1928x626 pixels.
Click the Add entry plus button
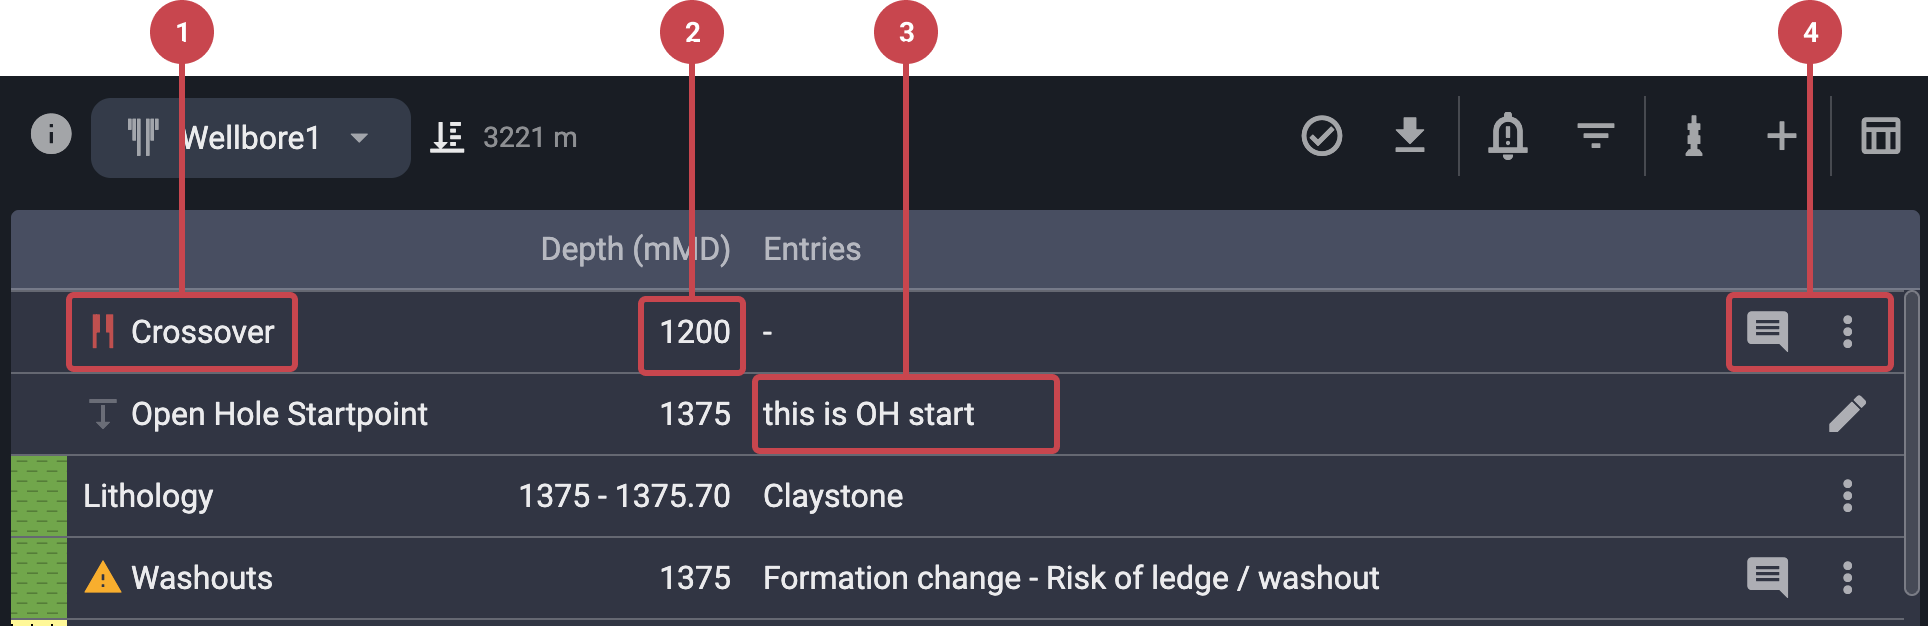tap(1781, 137)
